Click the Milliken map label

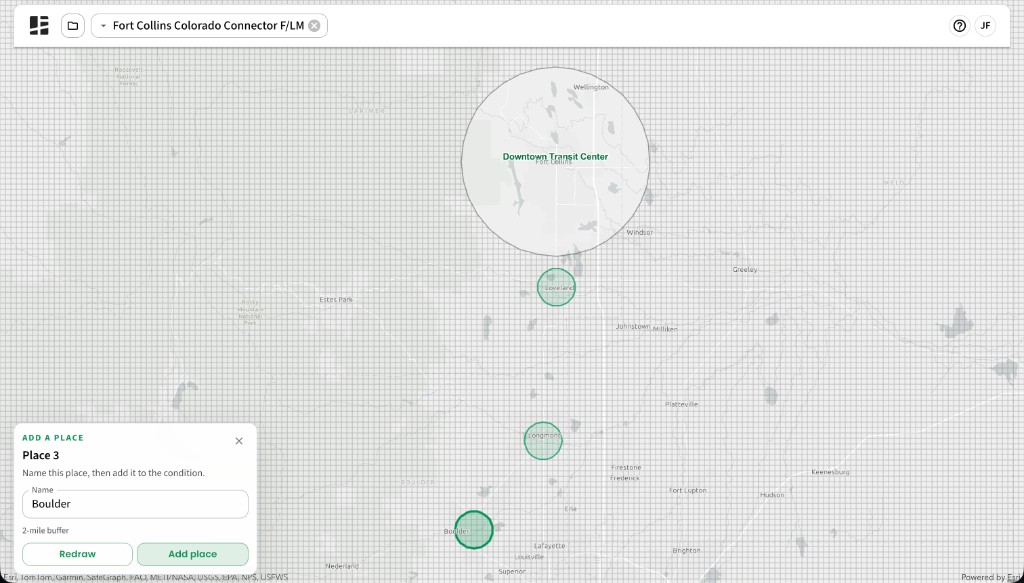click(x=665, y=329)
